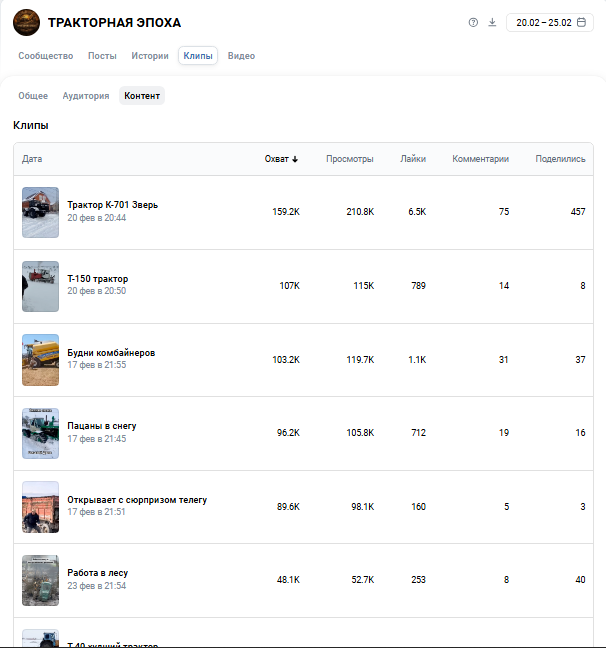Sort by the Лайки column header
Image resolution: width=606 pixels, height=648 pixels.
pos(413,159)
